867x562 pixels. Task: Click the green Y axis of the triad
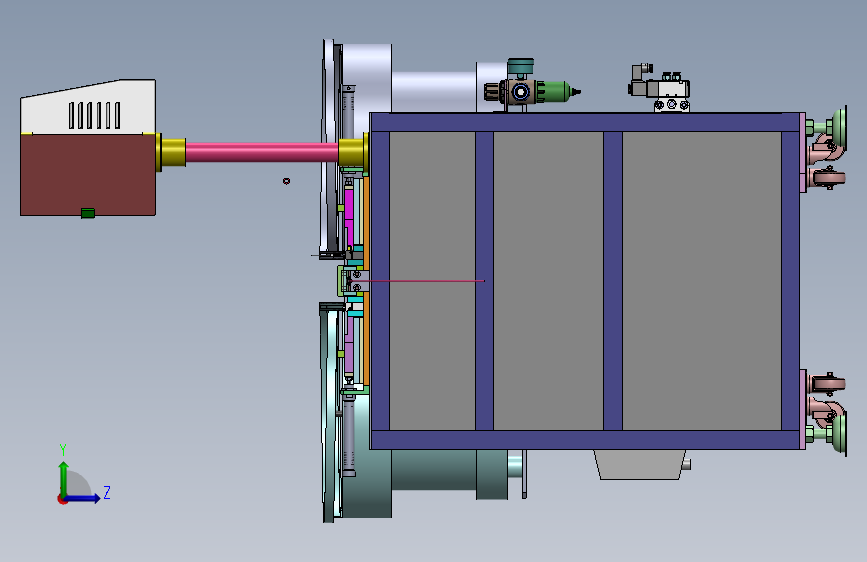(x=64, y=478)
